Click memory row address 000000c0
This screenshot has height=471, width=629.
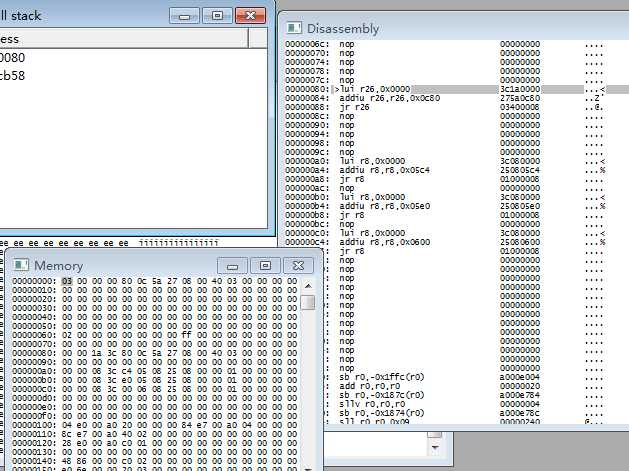click(x=34, y=389)
